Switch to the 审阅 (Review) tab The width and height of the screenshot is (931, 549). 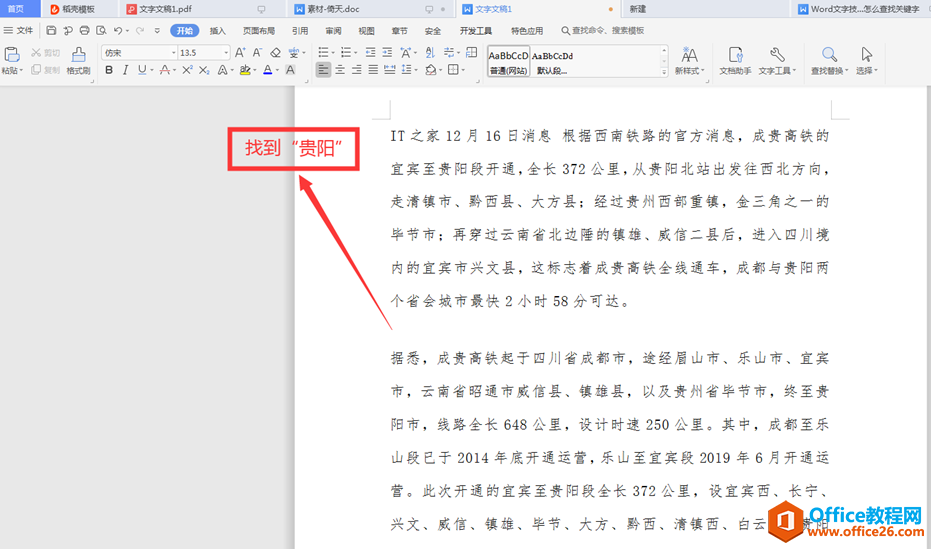click(333, 30)
